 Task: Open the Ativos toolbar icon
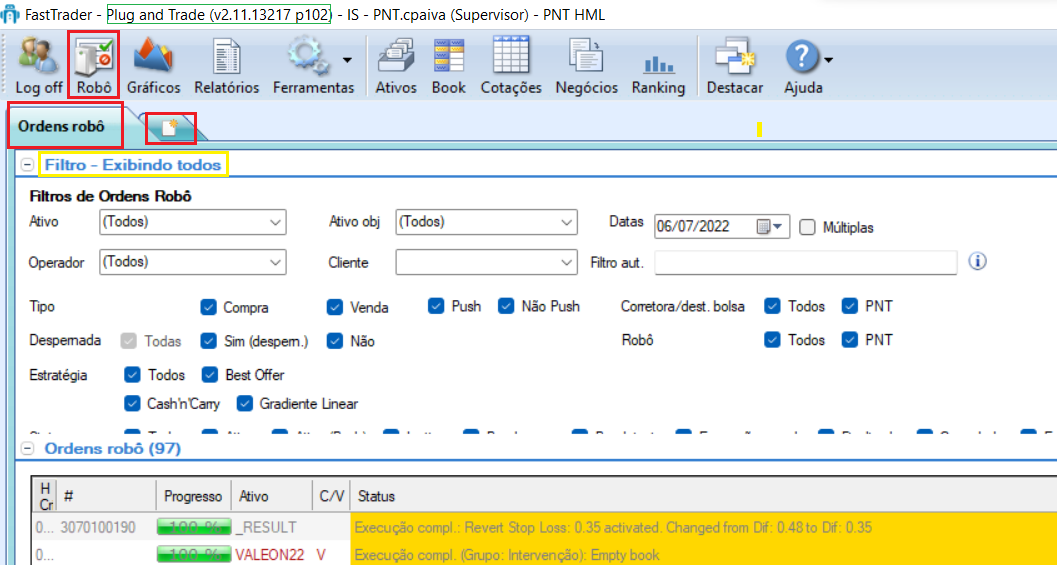point(396,66)
